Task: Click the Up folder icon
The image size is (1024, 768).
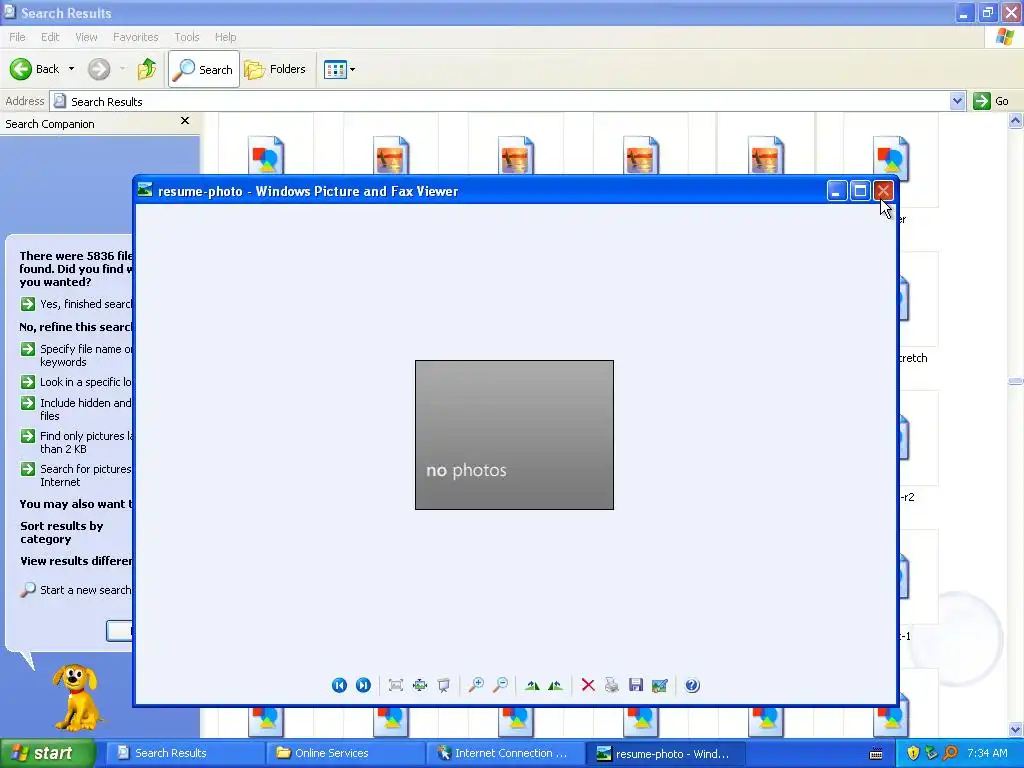Action: click(x=147, y=69)
